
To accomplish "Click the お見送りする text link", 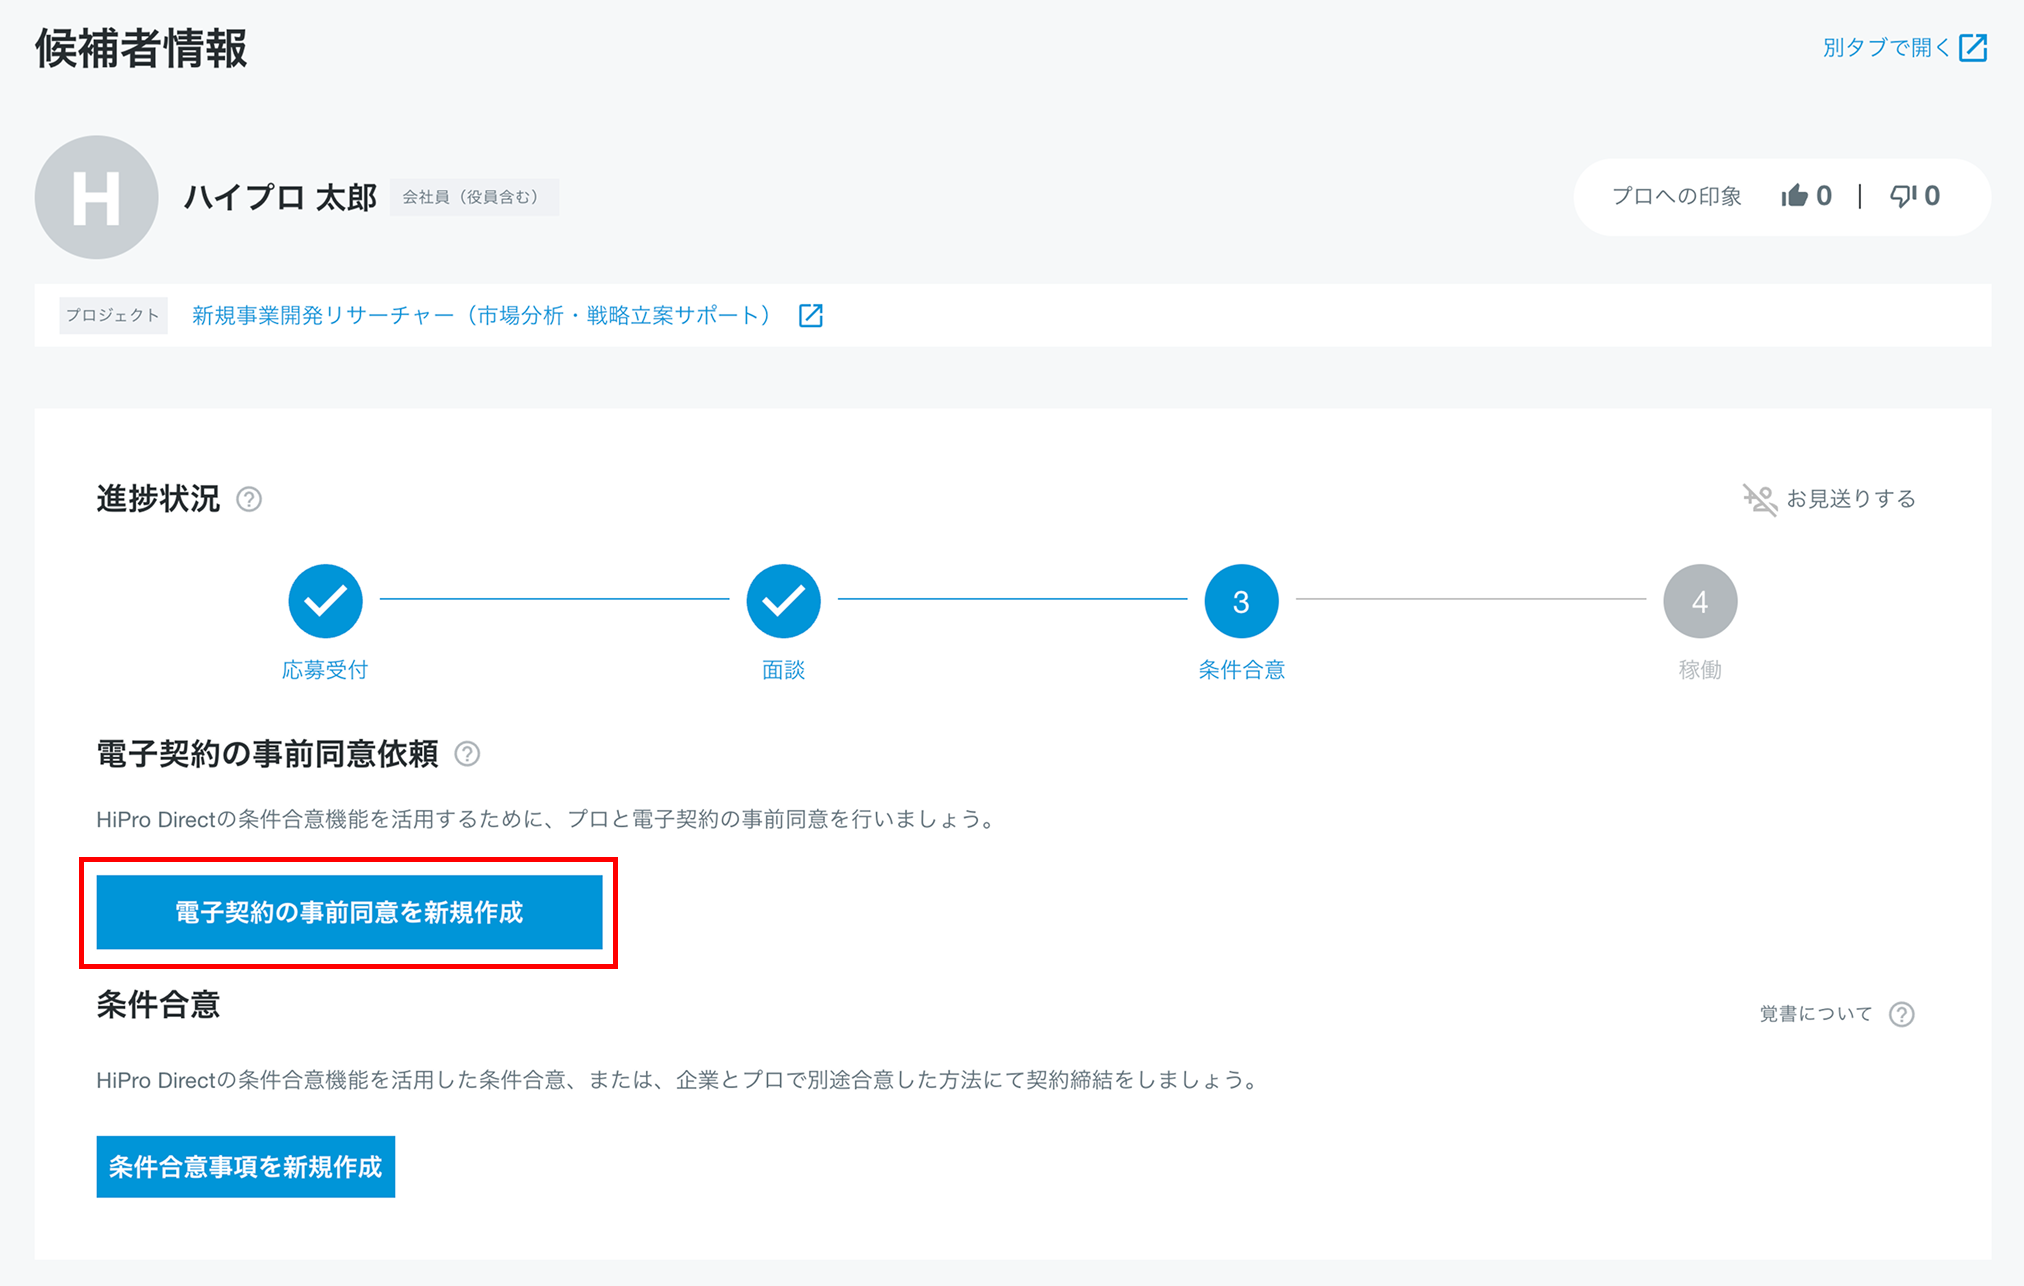I will (x=1850, y=499).
